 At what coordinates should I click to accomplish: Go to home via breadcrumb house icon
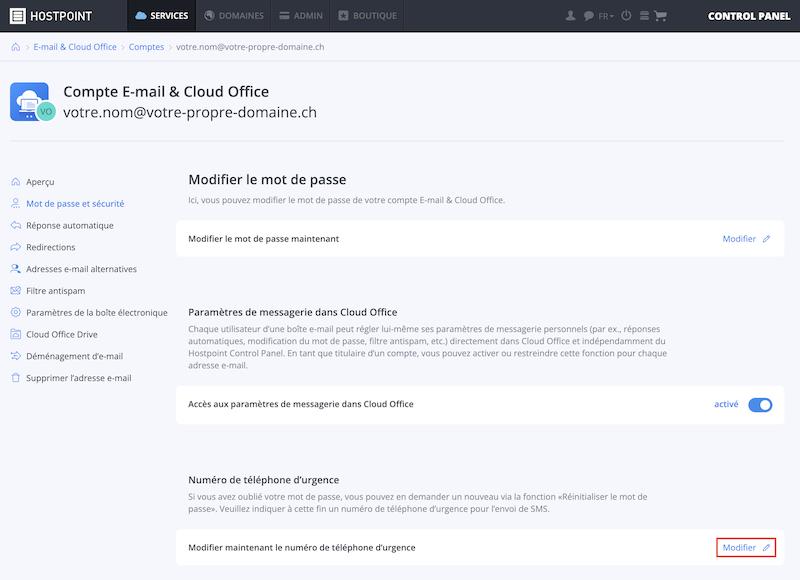[16, 47]
